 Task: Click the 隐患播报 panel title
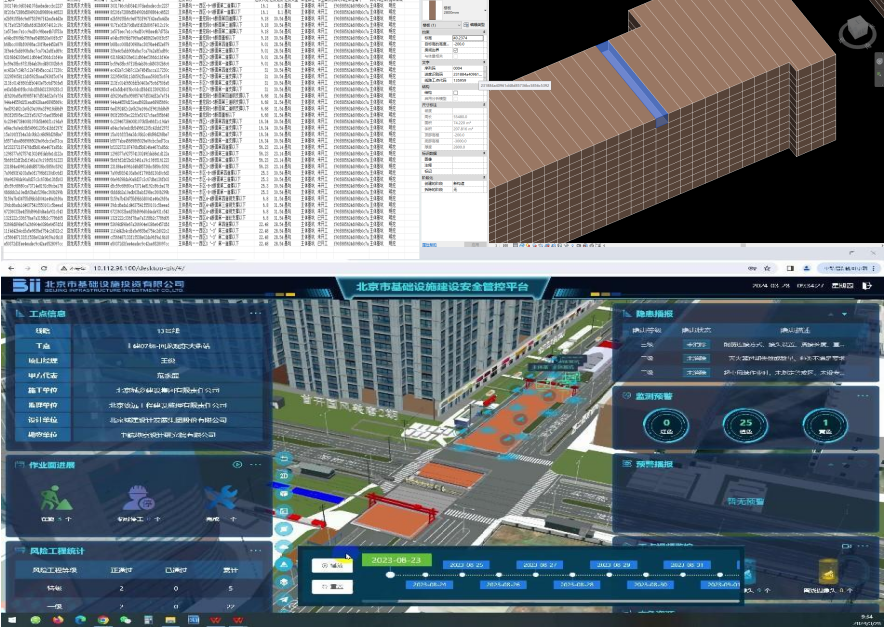point(654,314)
